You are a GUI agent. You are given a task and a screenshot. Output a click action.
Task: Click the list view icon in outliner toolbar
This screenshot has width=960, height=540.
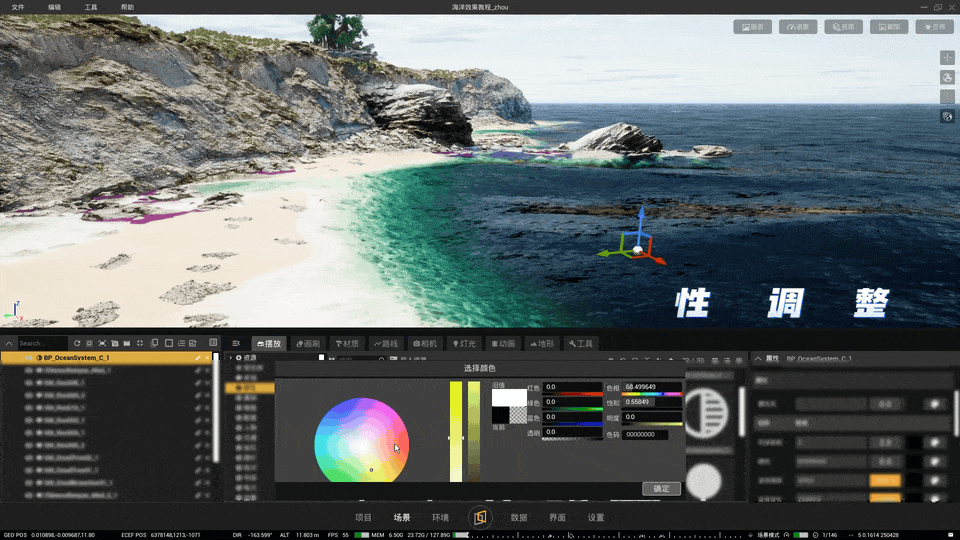tap(181, 343)
